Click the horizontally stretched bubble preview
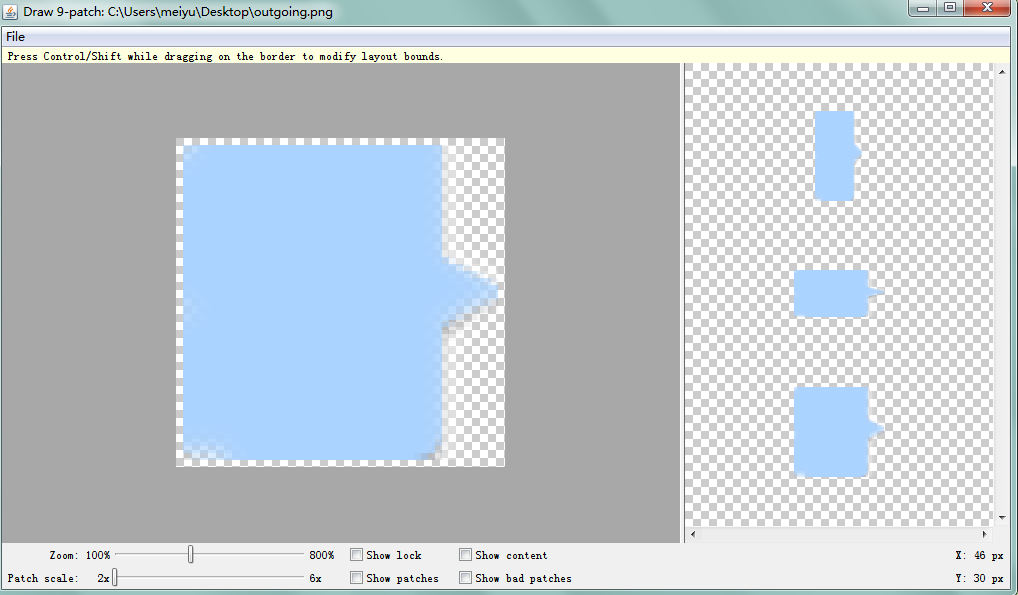This screenshot has height=595, width=1018. point(838,294)
